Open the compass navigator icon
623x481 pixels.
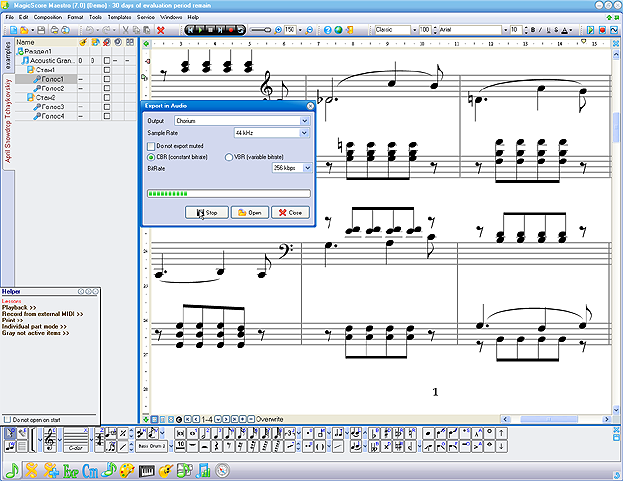[222, 471]
